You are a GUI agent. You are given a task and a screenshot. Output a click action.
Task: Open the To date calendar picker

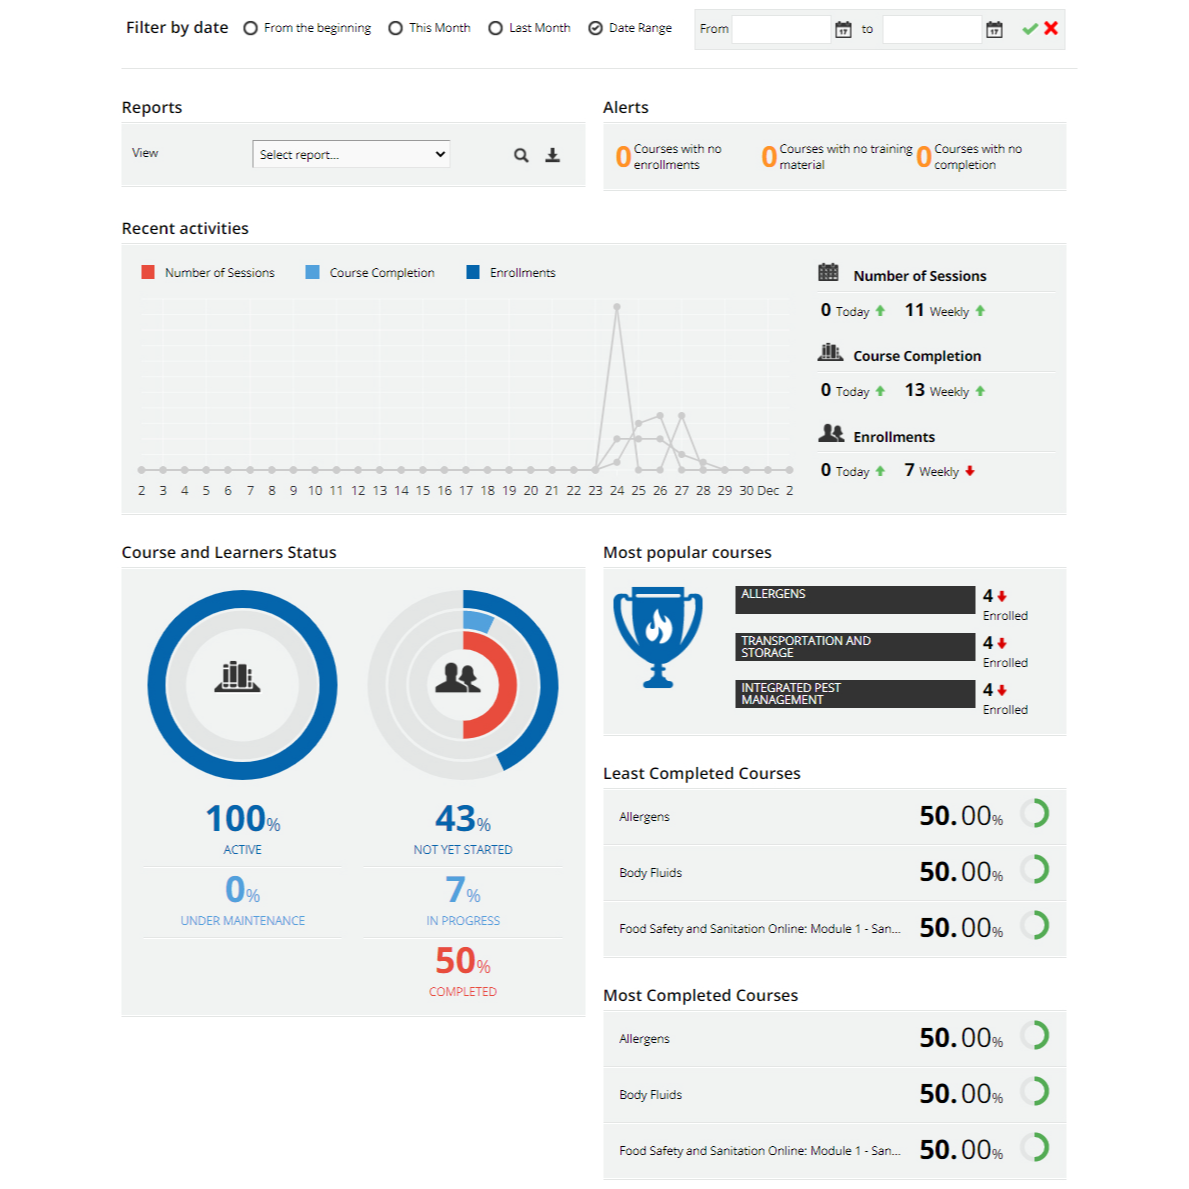click(994, 30)
